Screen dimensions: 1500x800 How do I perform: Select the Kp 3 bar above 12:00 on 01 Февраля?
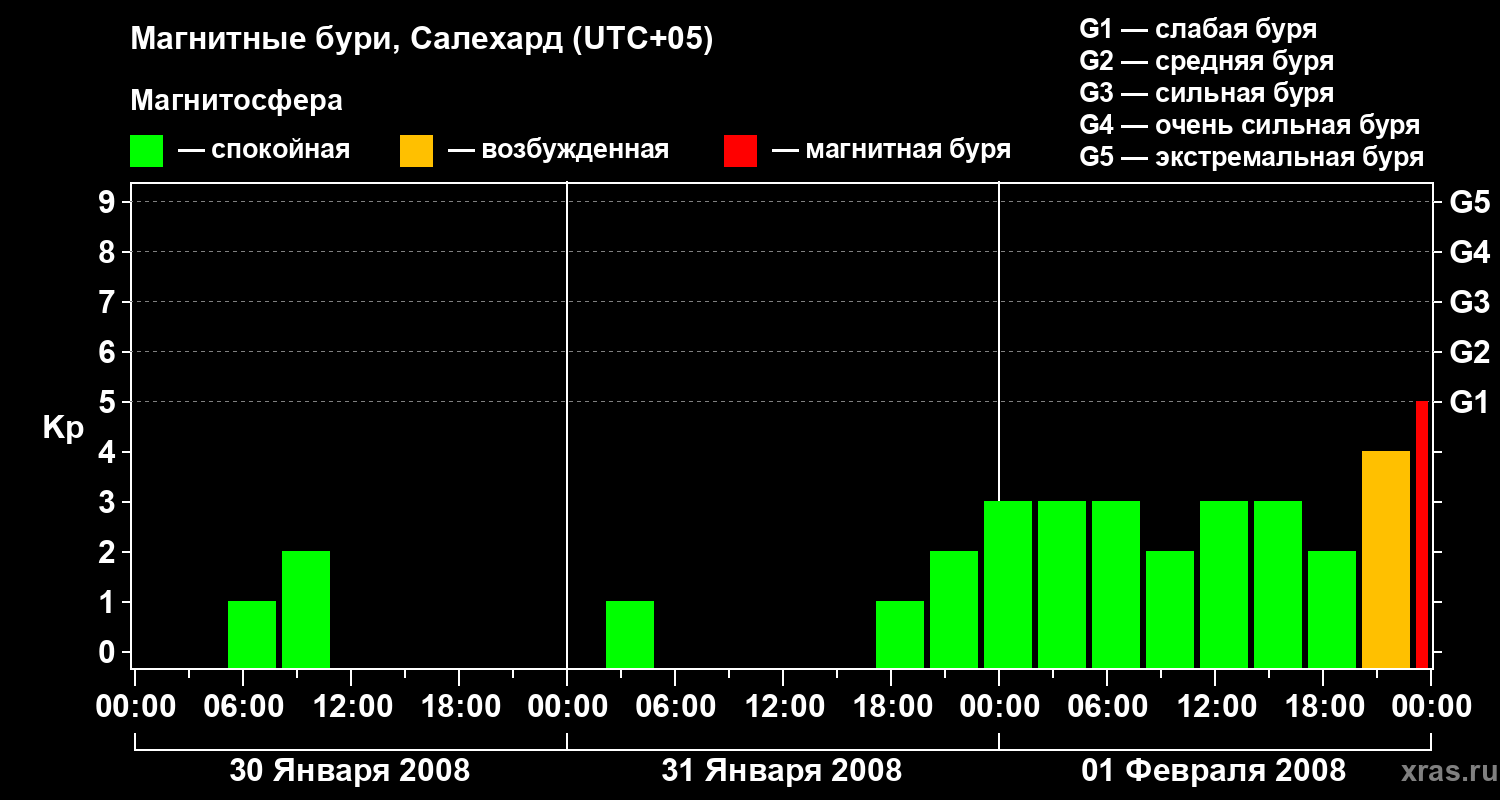[1224, 584]
